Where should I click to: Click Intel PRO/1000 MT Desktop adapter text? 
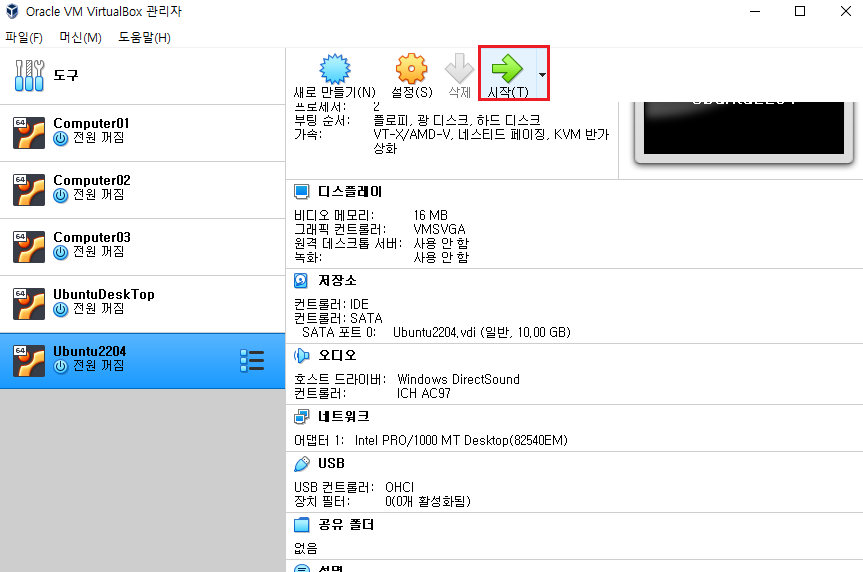point(461,440)
